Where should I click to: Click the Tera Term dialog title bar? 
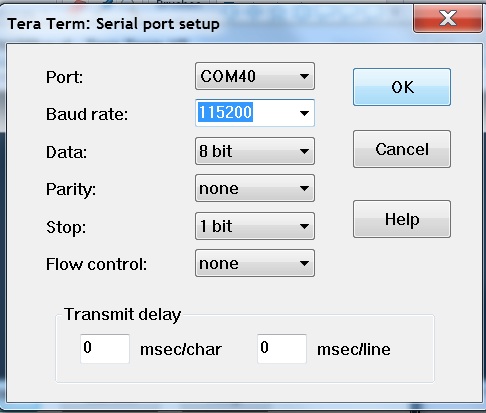coord(207,23)
